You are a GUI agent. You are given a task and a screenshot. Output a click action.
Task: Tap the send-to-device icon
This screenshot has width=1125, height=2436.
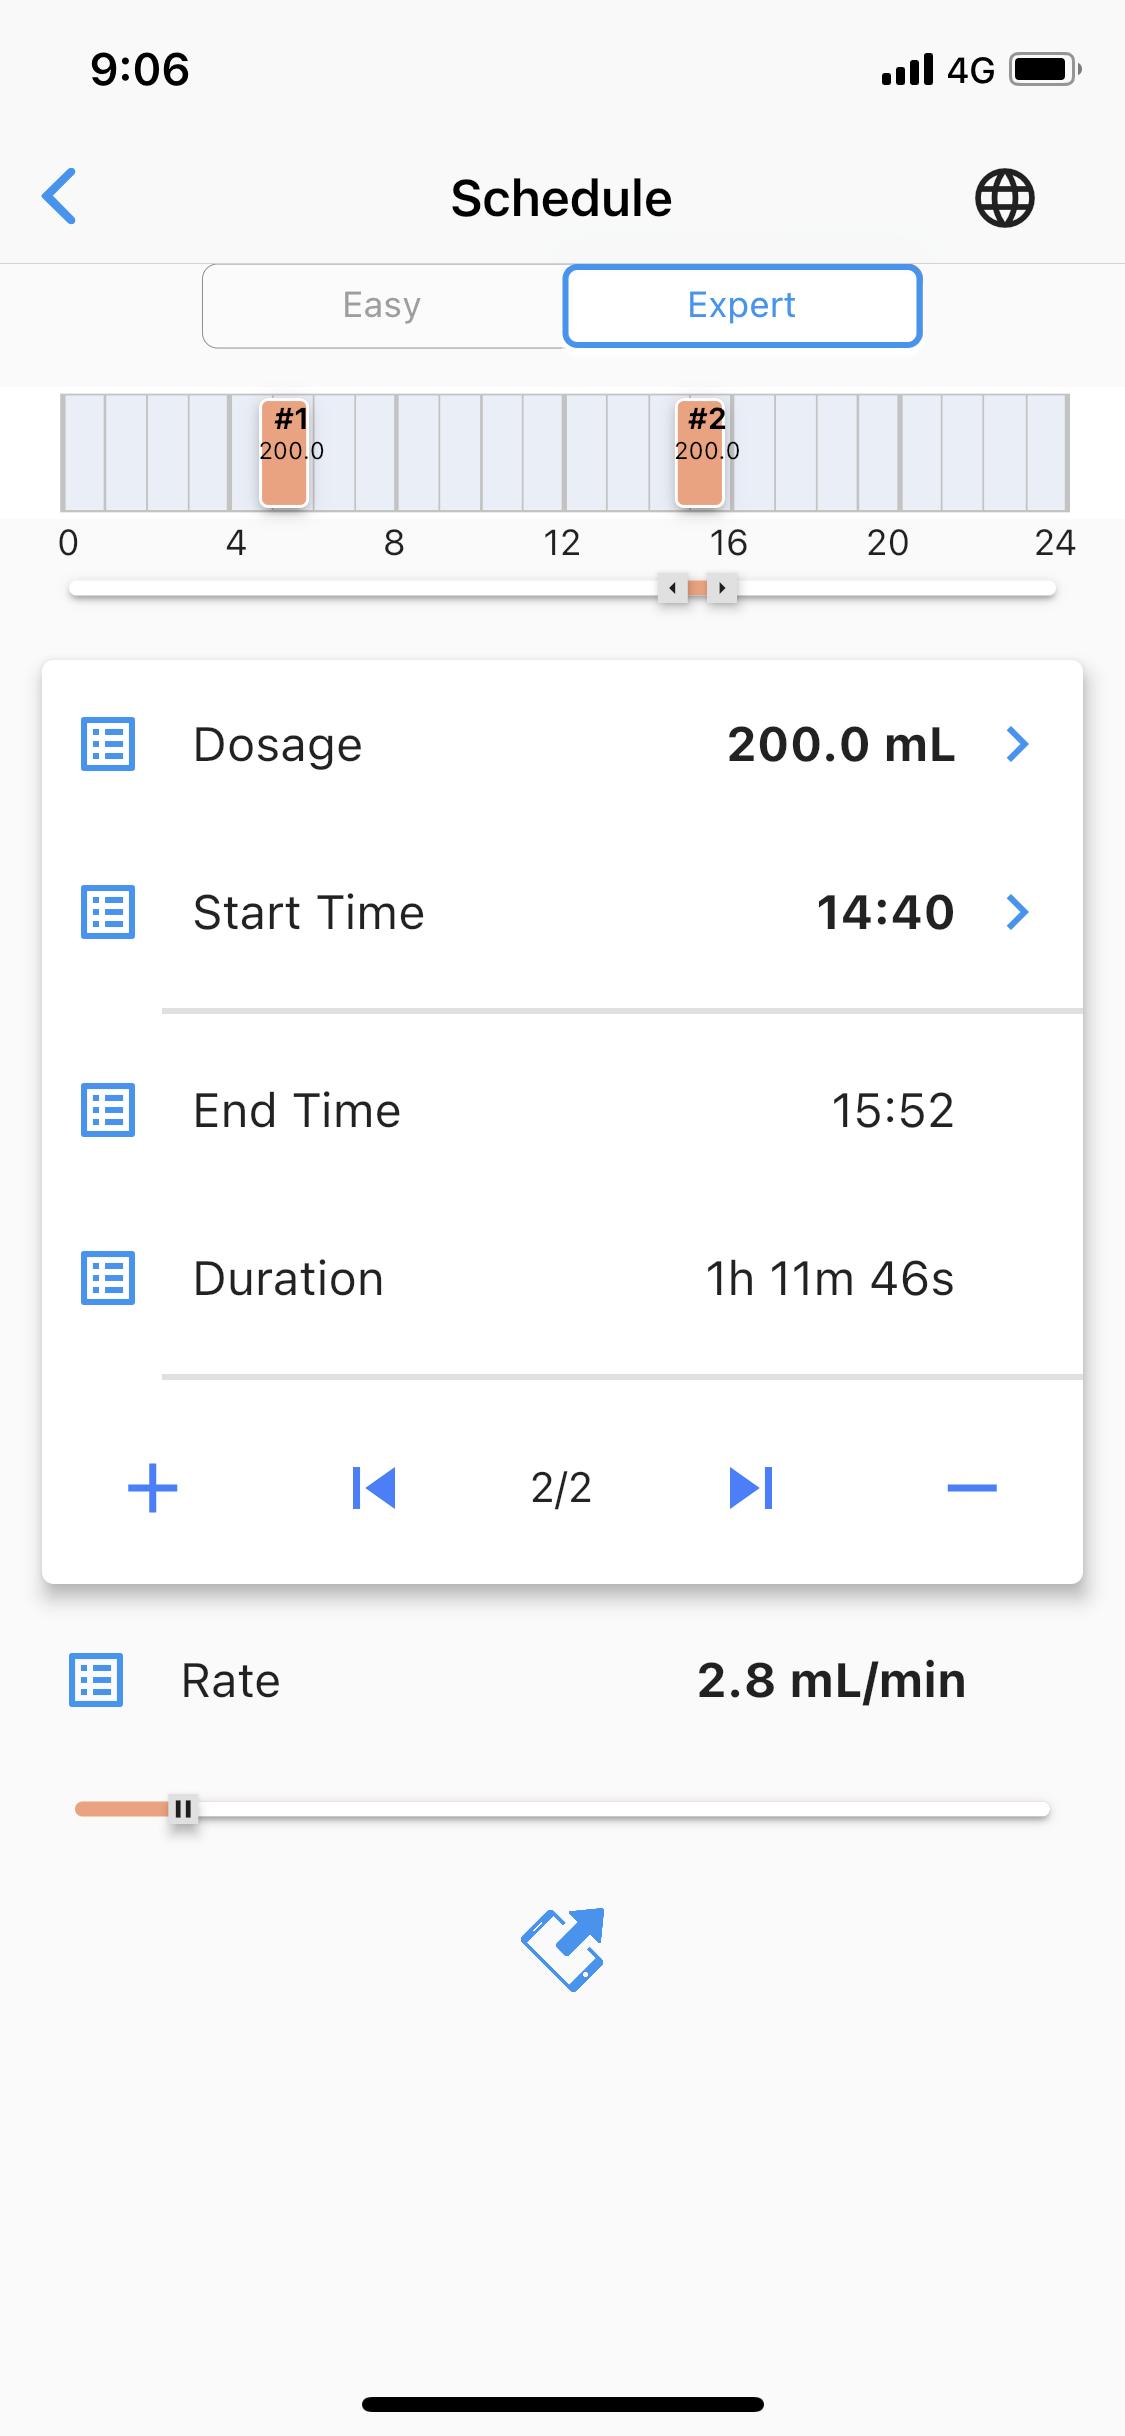[x=563, y=1949]
